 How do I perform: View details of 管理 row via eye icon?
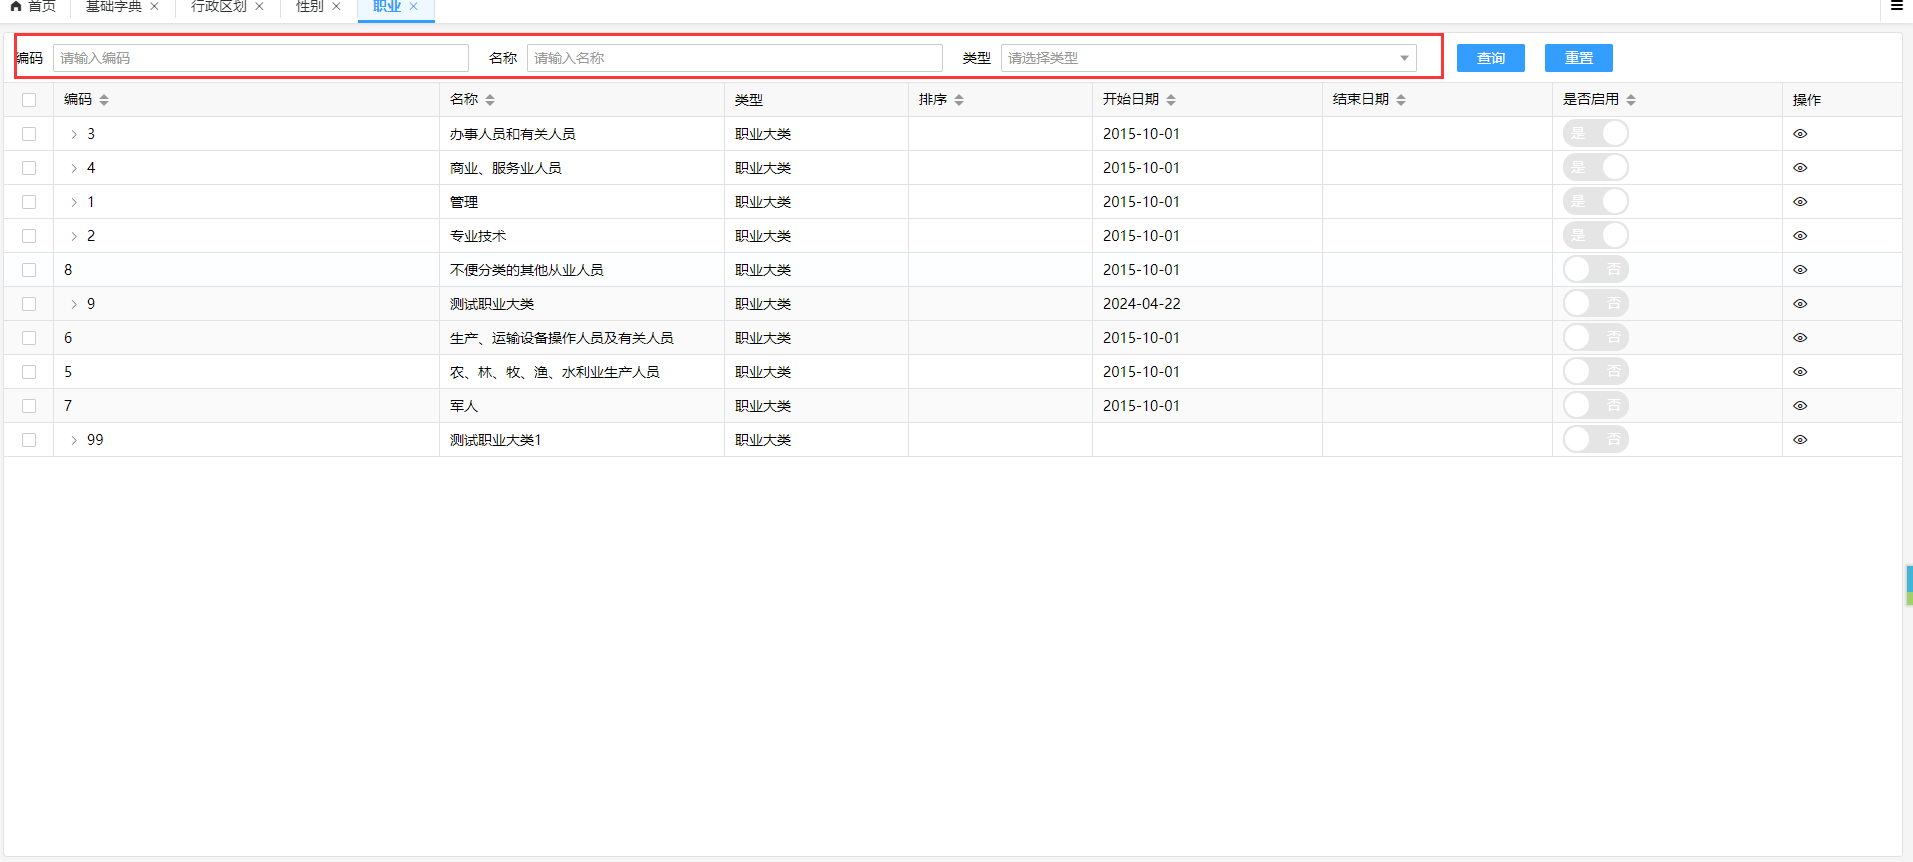click(1799, 202)
